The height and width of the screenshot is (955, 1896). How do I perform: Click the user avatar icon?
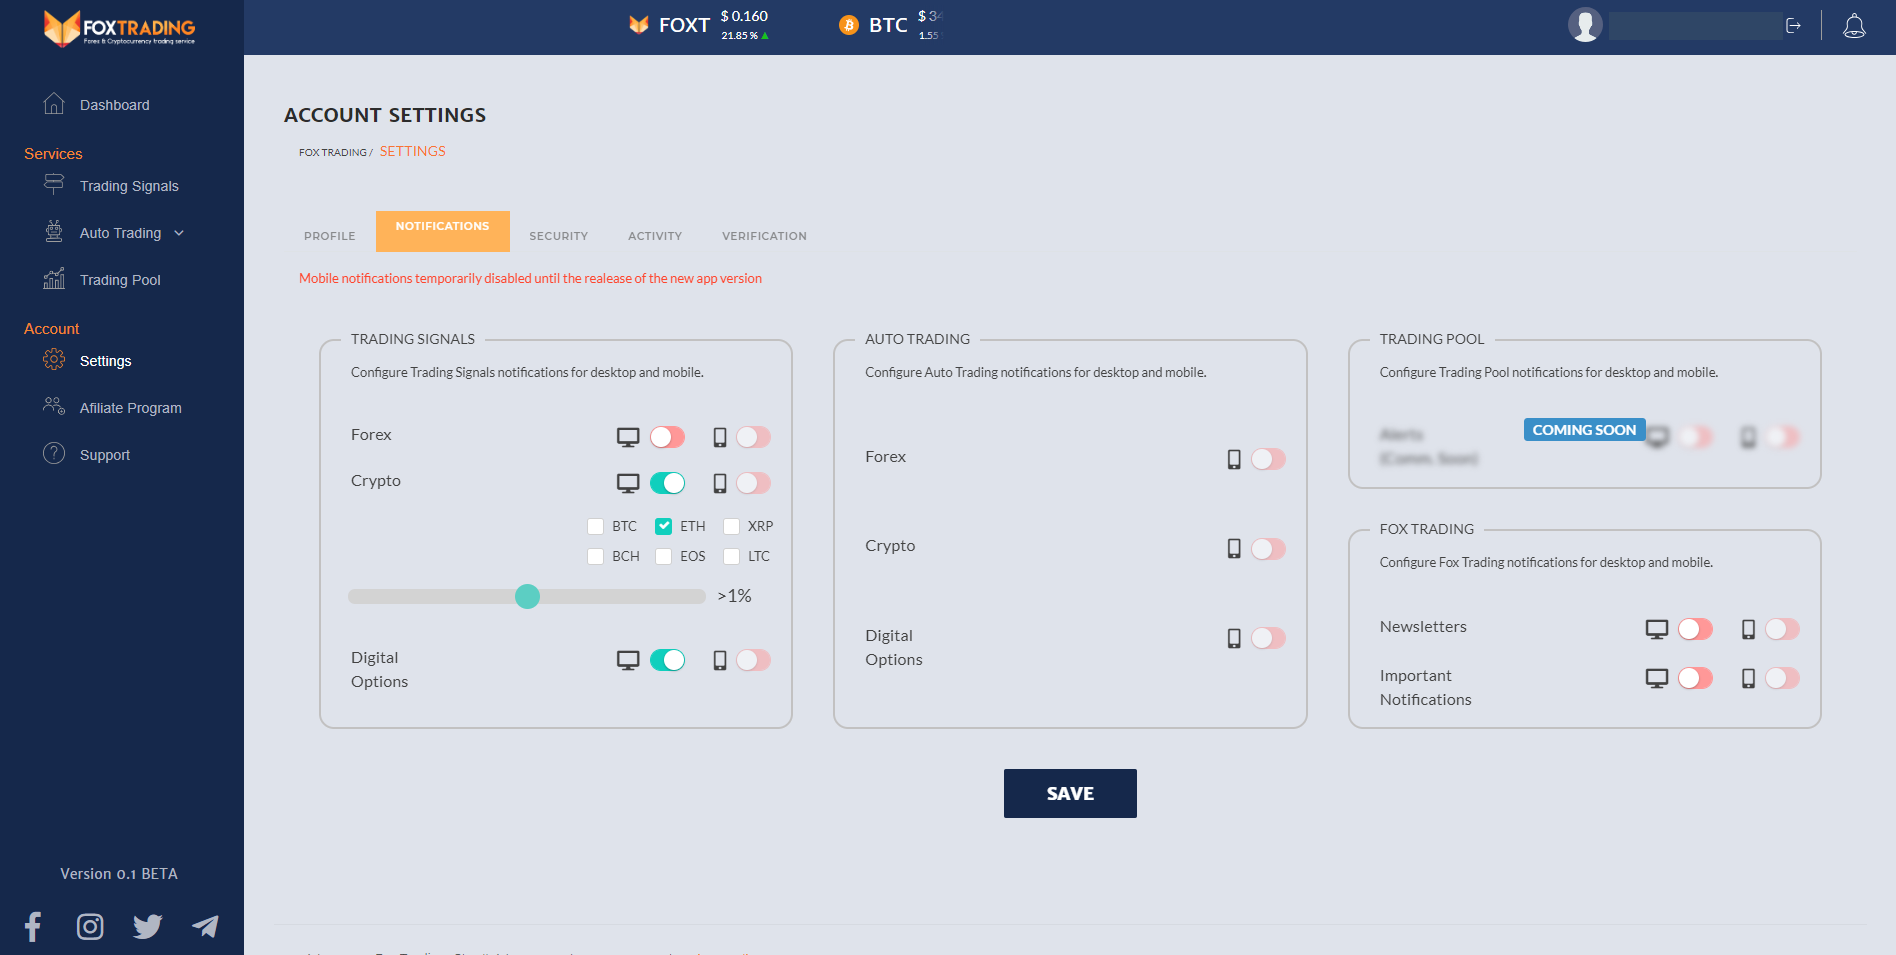pos(1585,25)
